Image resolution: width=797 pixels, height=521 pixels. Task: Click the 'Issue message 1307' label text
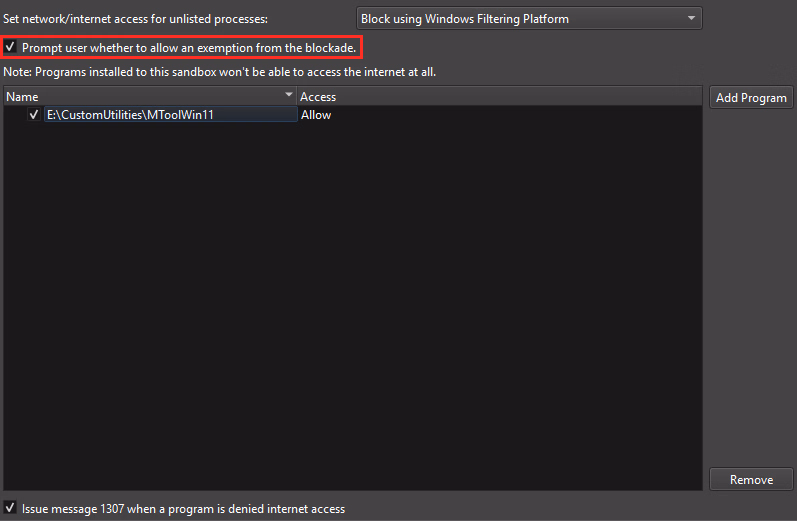[x=183, y=509]
